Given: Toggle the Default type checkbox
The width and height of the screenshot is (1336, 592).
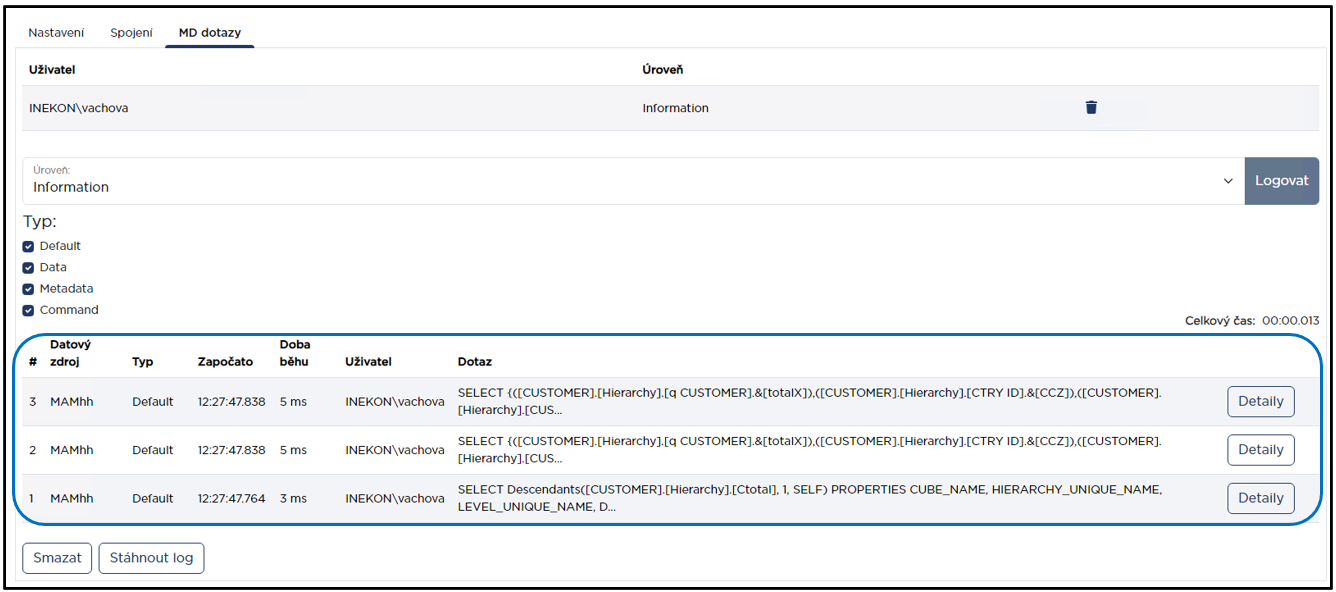Looking at the screenshot, I should coord(28,246).
